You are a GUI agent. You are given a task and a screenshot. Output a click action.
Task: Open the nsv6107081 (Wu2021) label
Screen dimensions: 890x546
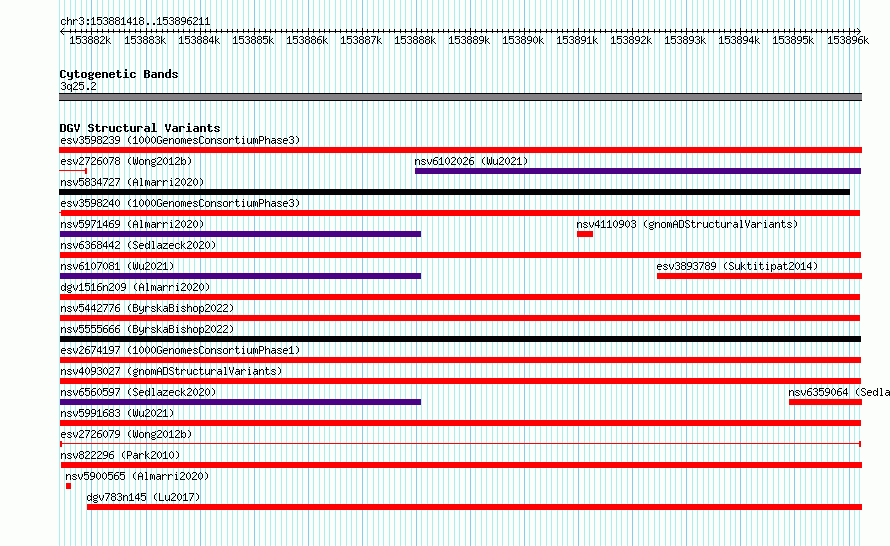117,266
